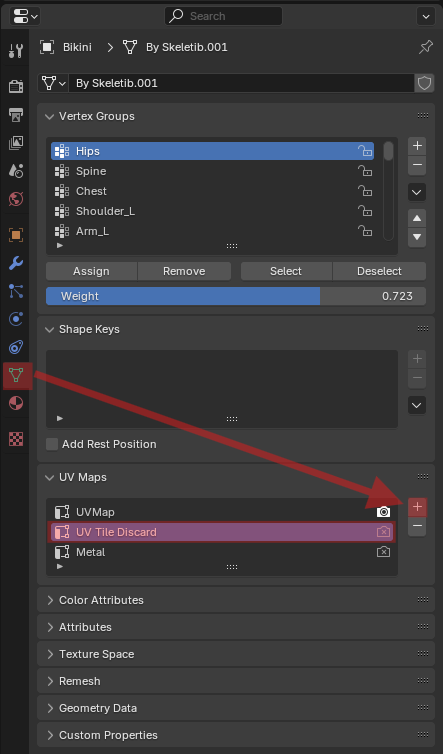Click the Deselect button

[379, 271]
